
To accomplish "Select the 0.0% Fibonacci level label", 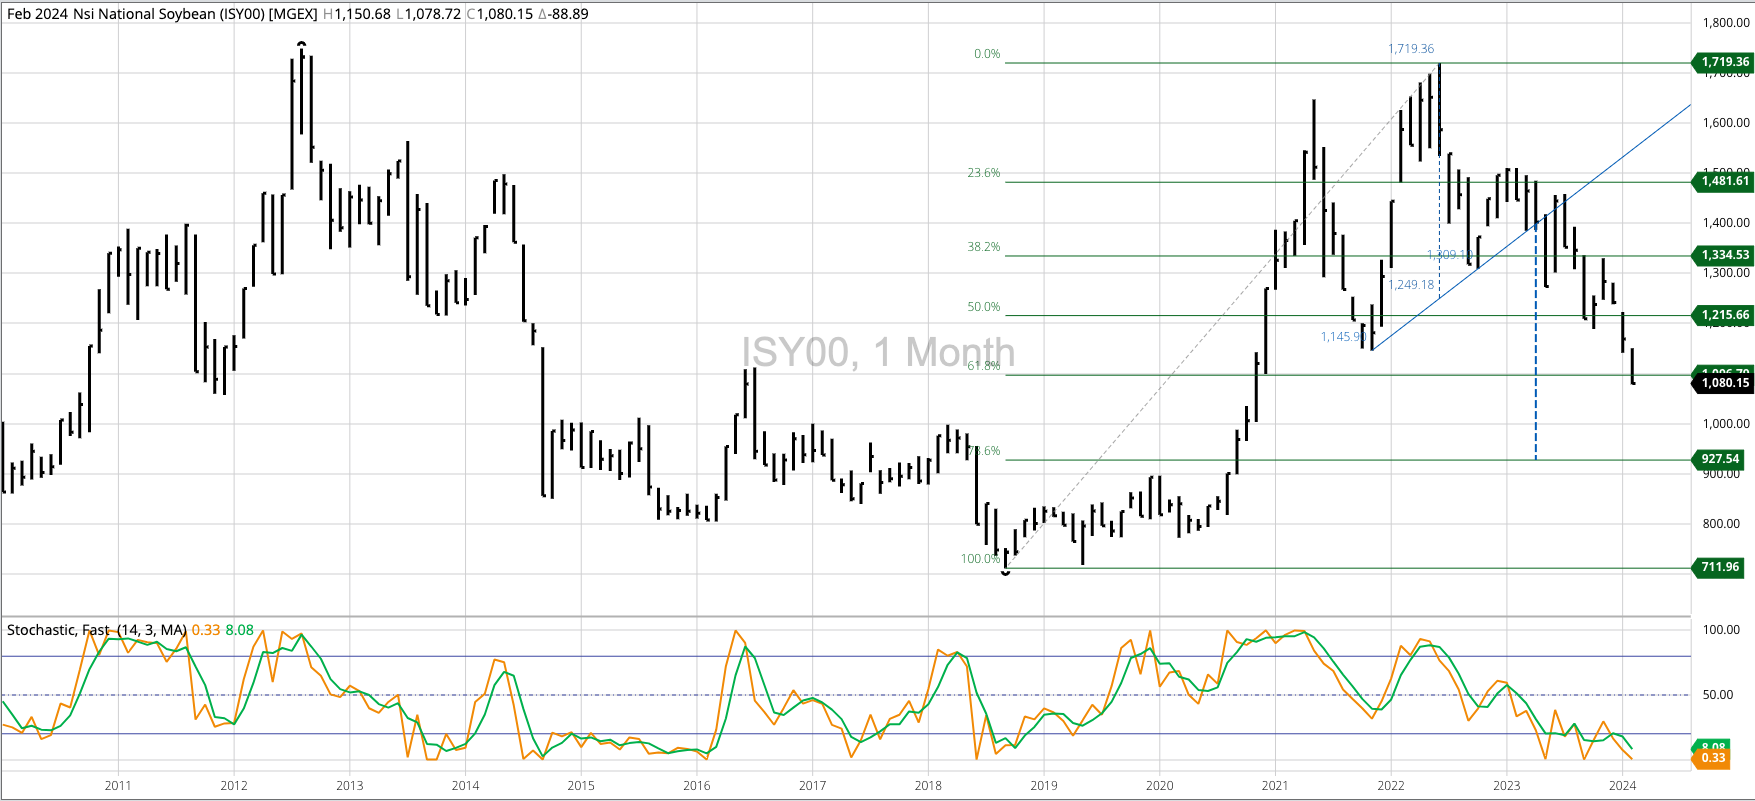I will coord(986,54).
